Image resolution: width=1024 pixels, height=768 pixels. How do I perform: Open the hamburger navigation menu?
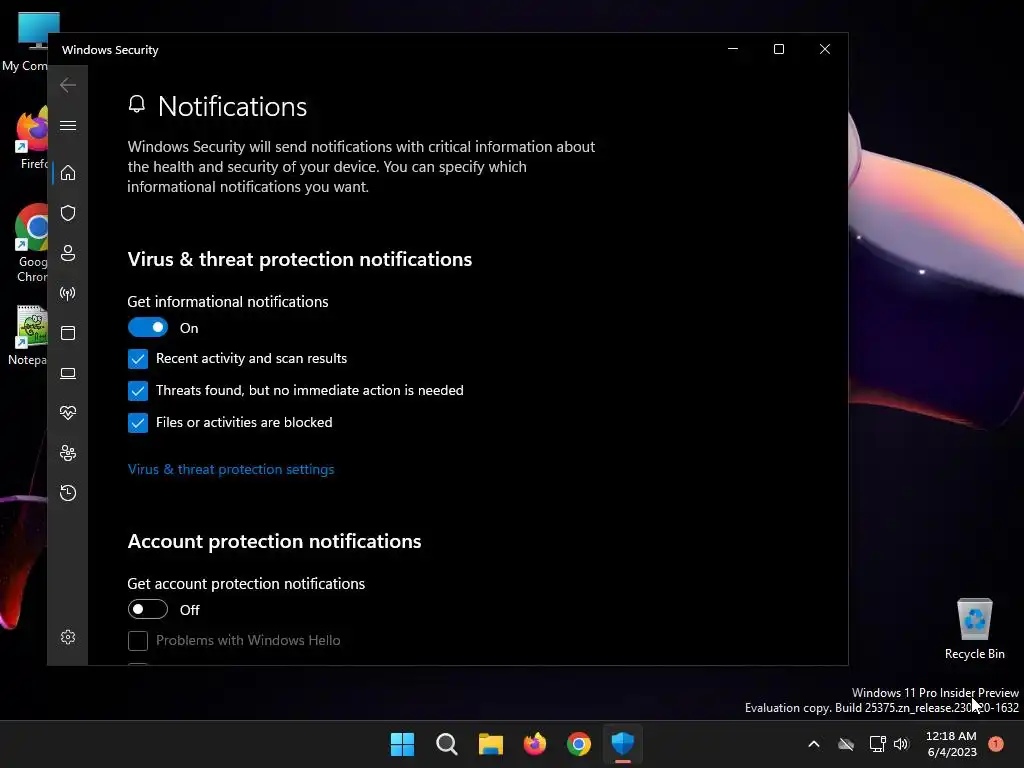tap(68, 125)
